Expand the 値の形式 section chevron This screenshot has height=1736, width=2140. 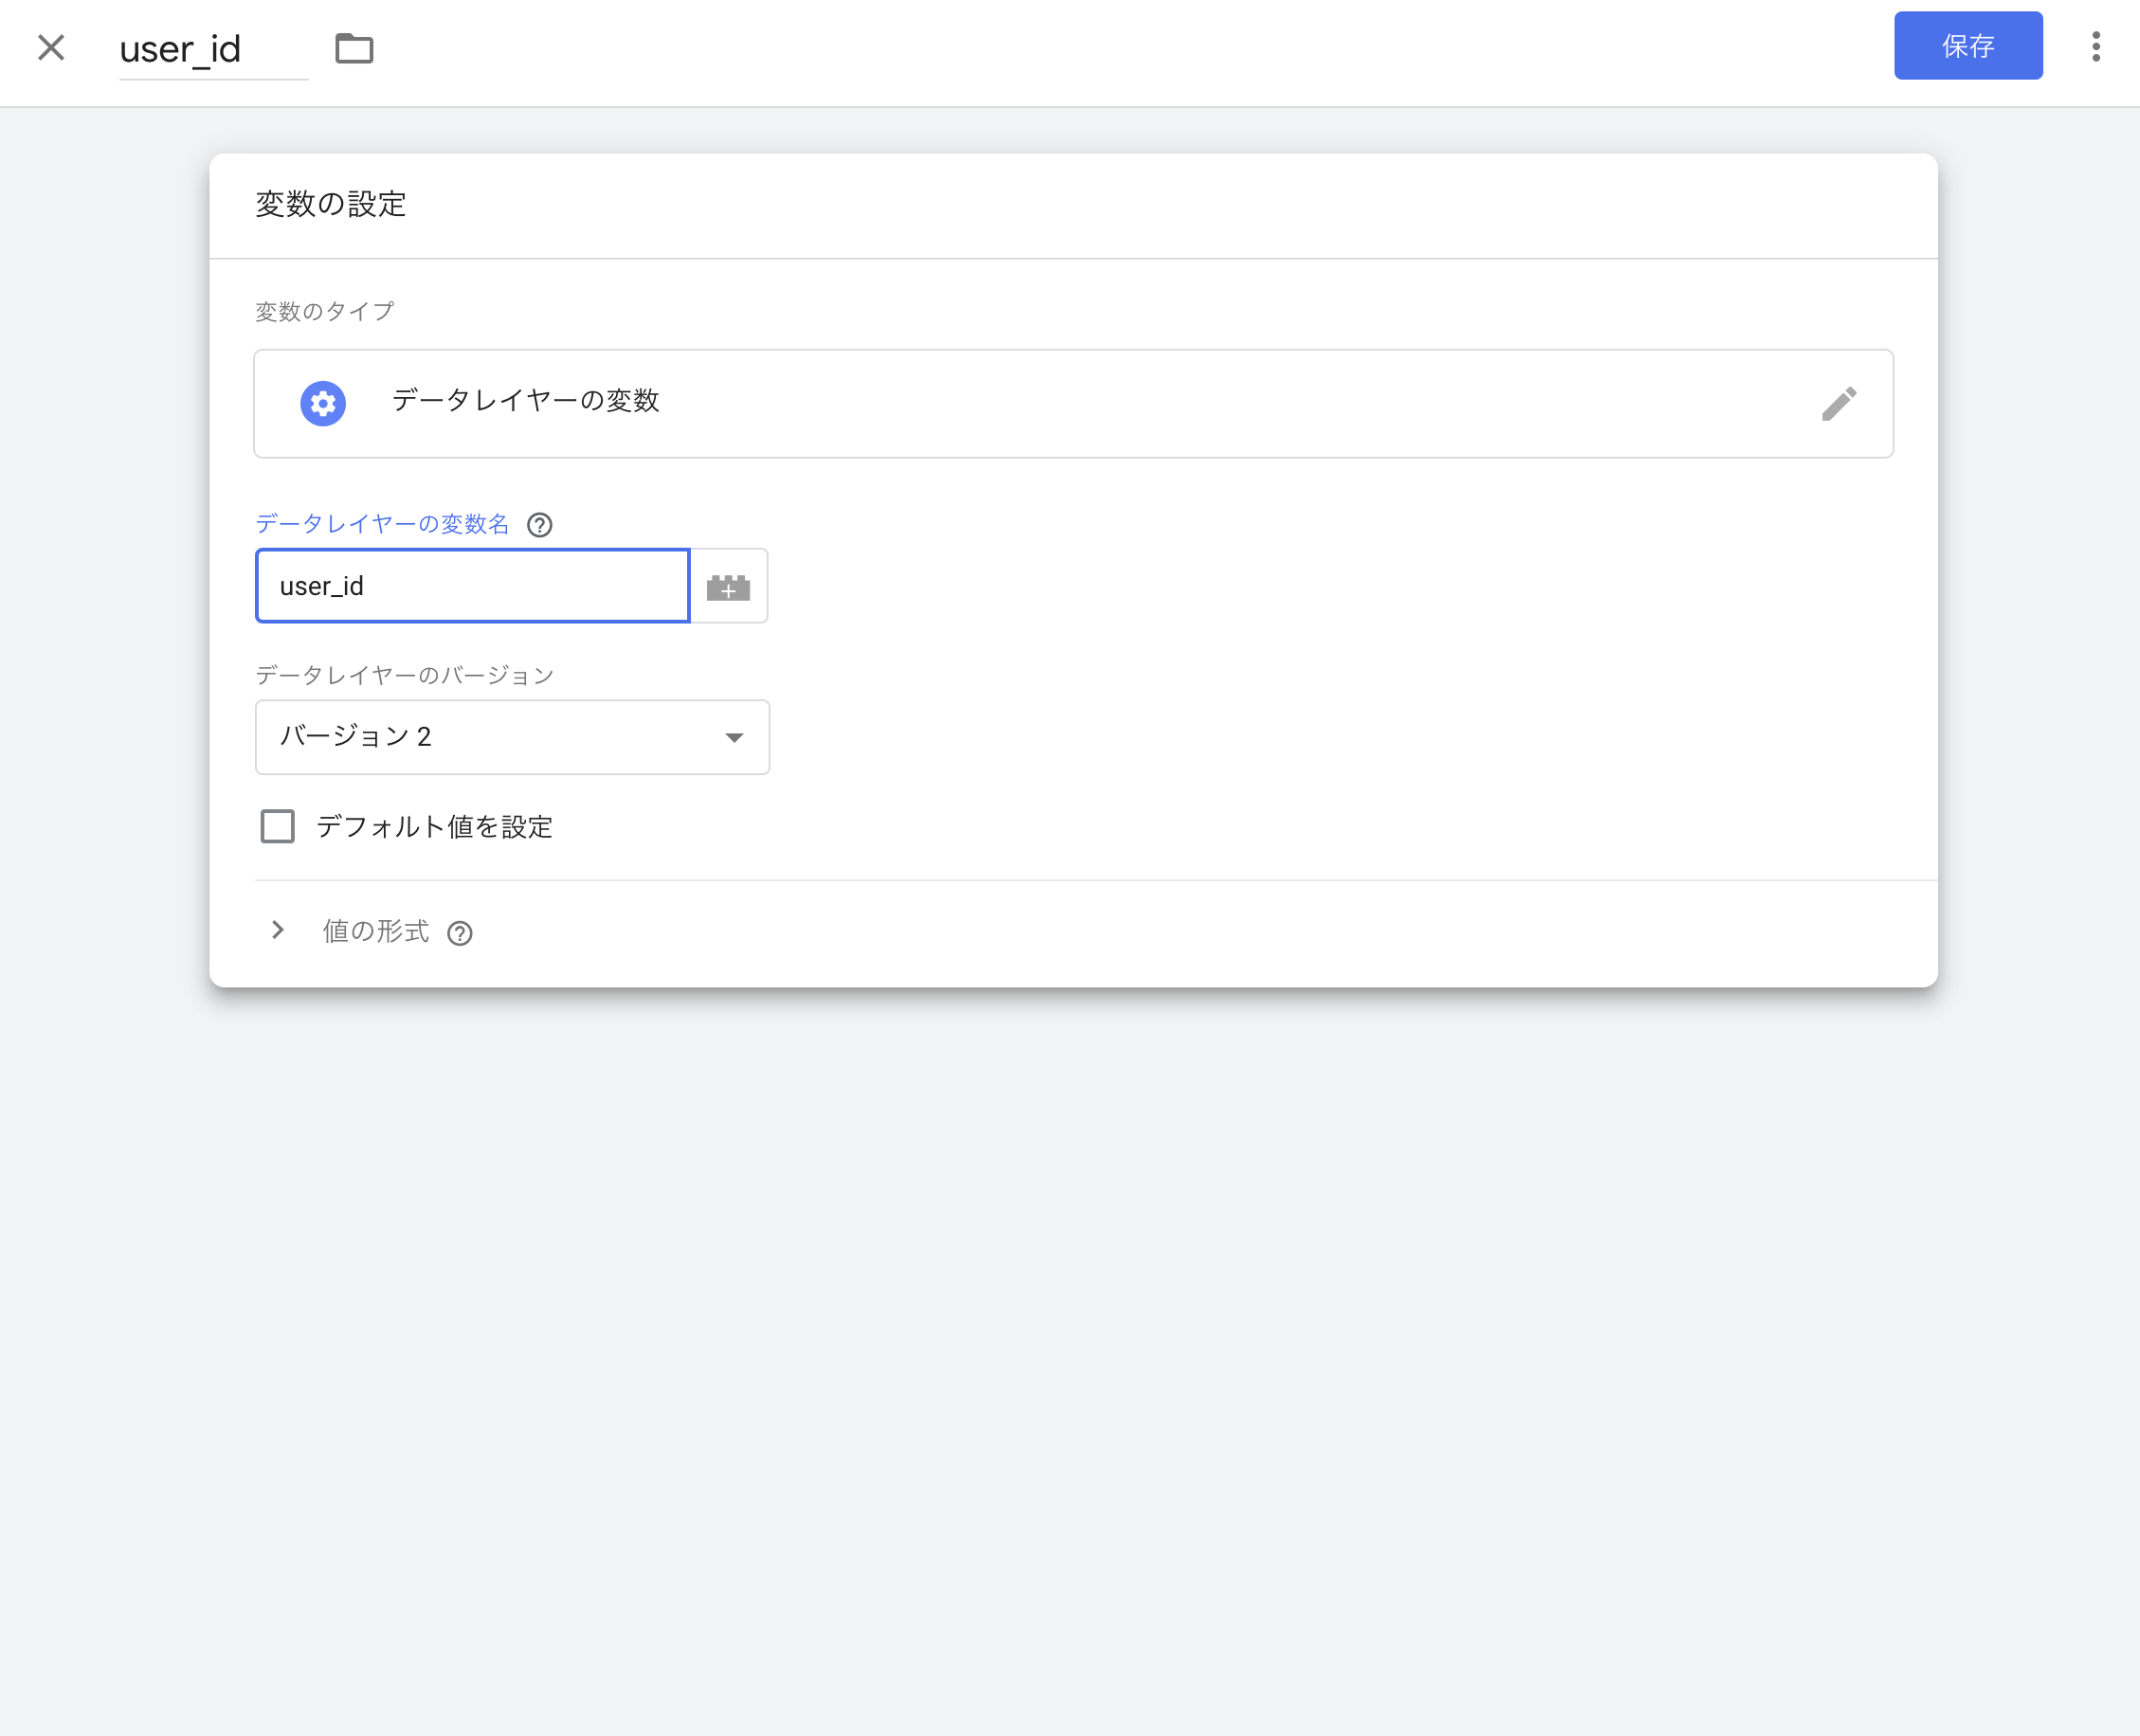pyautogui.click(x=278, y=931)
